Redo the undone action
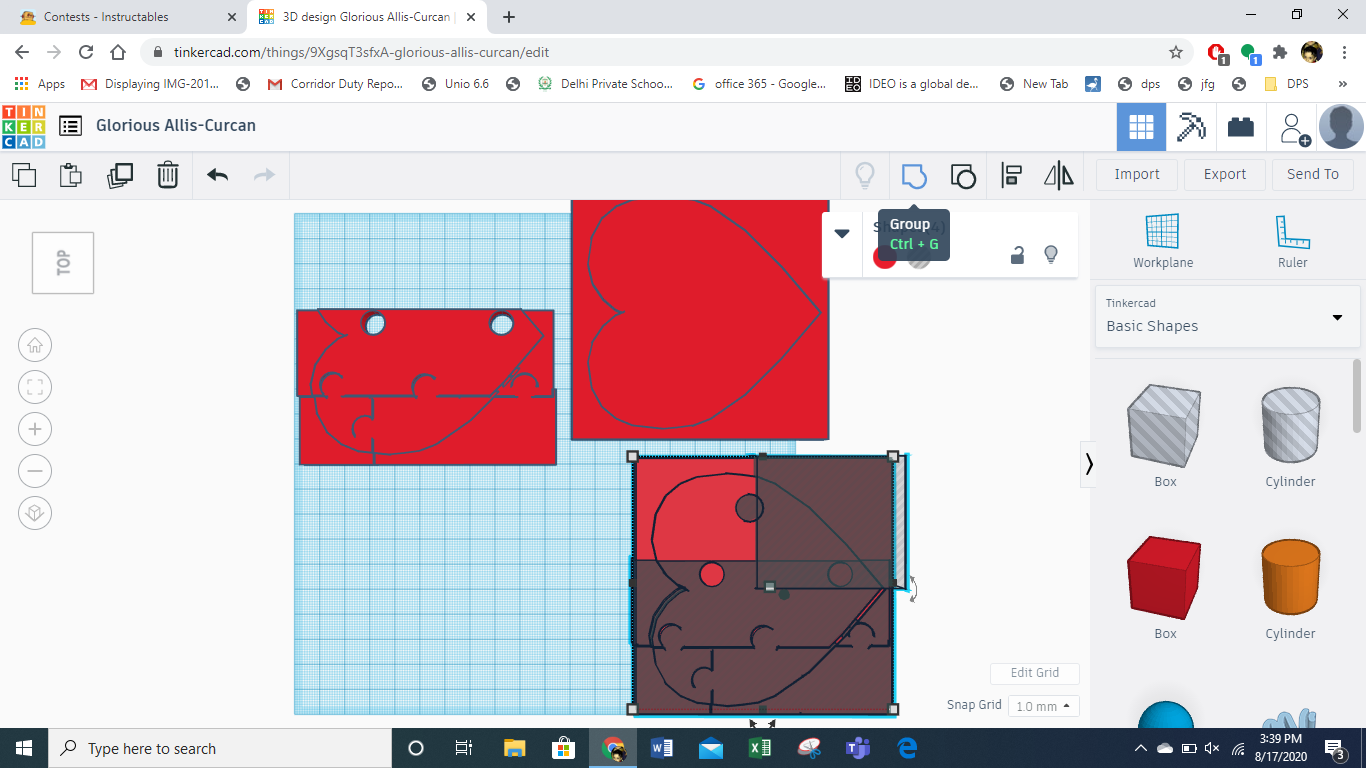Screen dimensions: 1366x768 264,175
